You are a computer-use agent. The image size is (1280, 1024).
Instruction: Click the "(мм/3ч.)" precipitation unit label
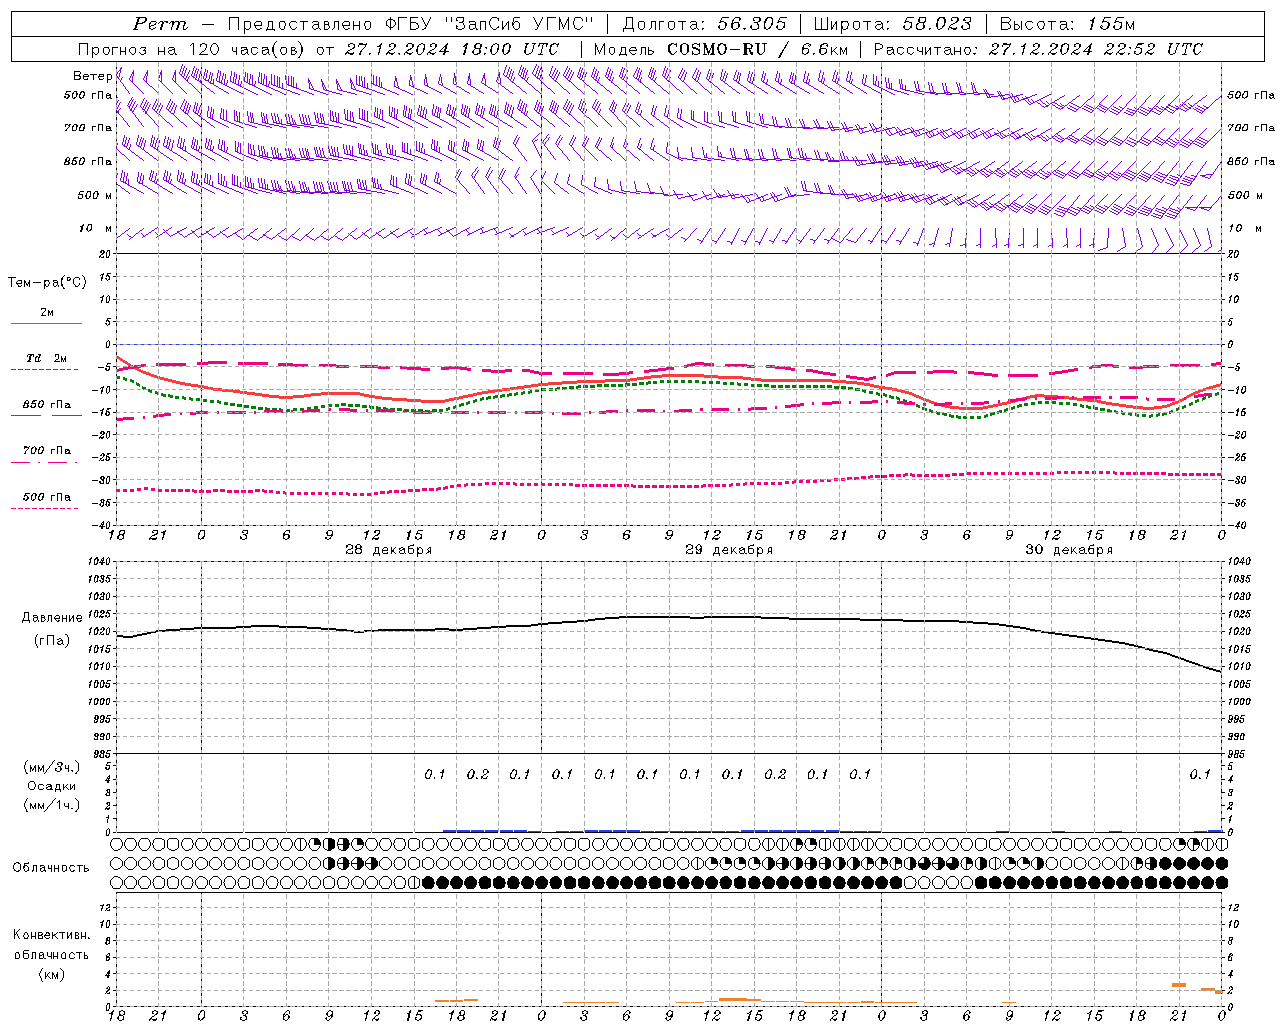52,768
